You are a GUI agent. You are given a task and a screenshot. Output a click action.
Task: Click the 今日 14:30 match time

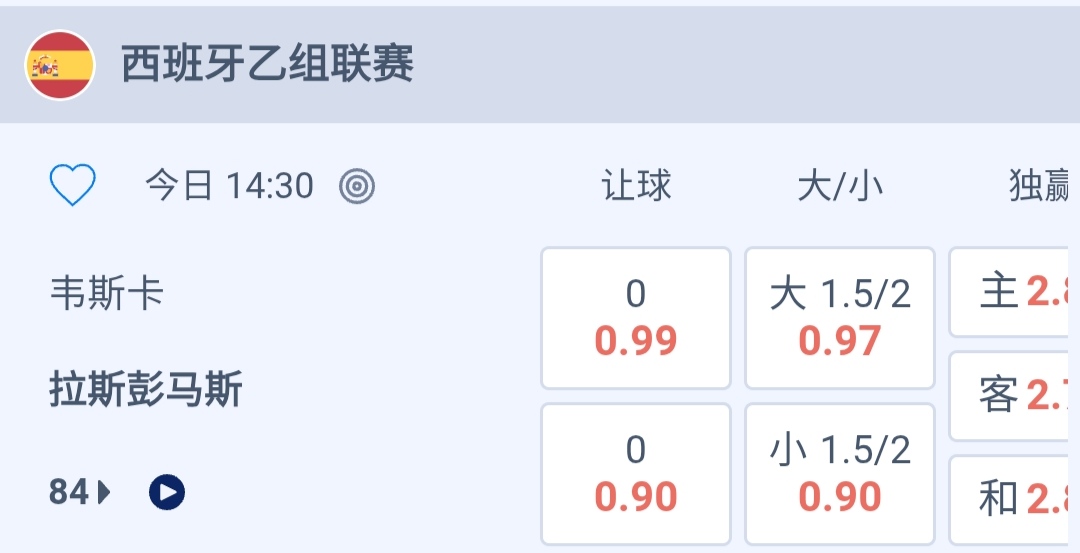click(x=229, y=186)
